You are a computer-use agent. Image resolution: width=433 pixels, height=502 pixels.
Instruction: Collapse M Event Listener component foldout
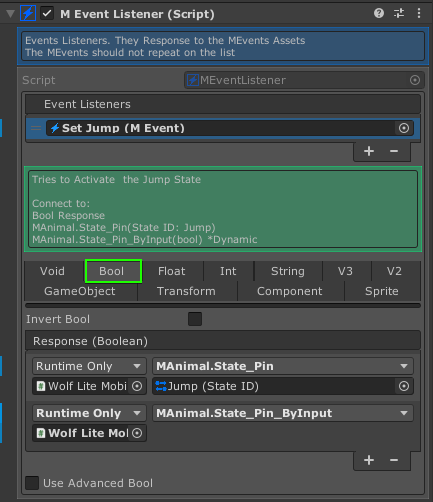[x=10, y=14]
